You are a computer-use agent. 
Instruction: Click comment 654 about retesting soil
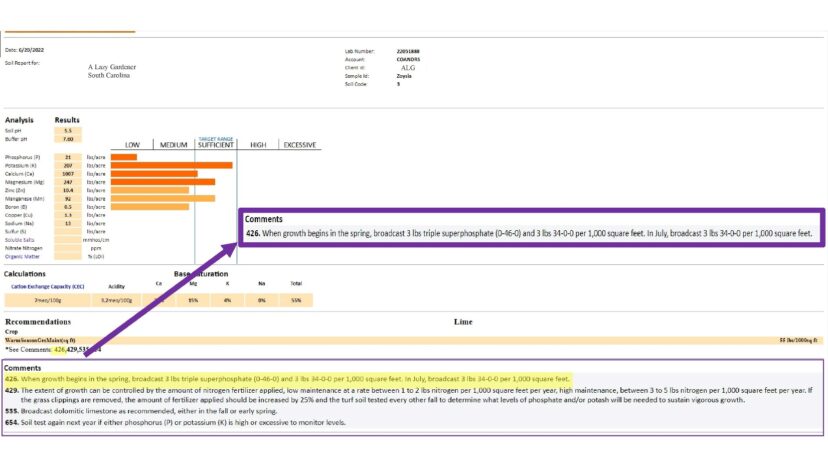click(x=175, y=423)
